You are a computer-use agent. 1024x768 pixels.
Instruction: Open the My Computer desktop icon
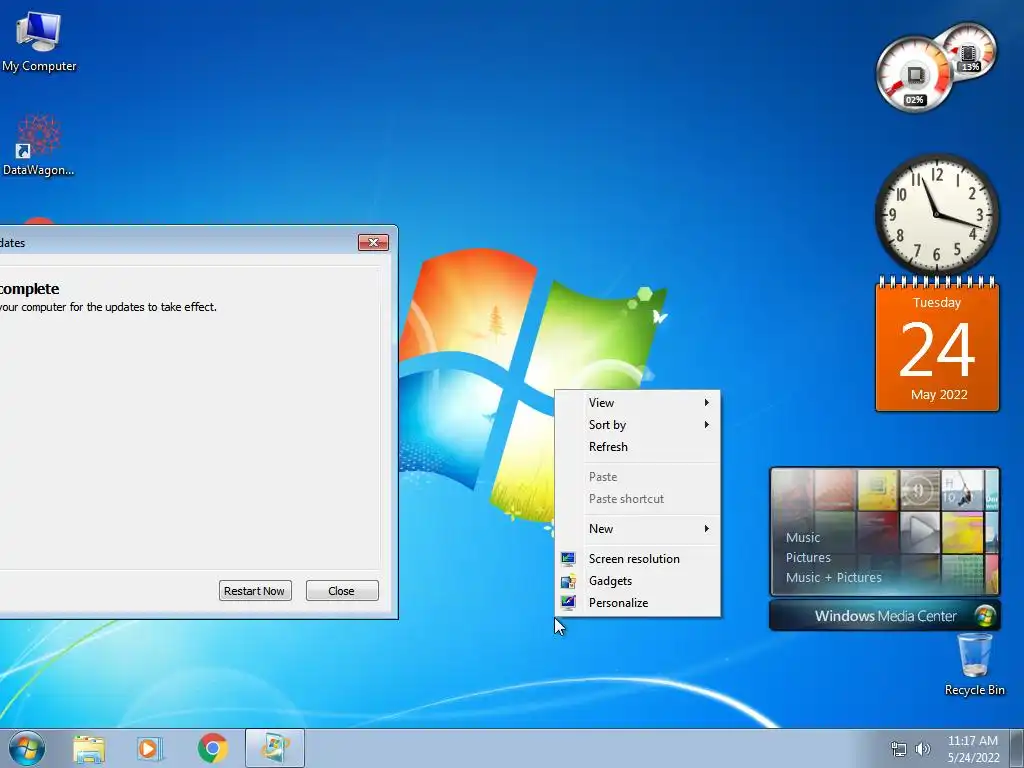click(39, 40)
